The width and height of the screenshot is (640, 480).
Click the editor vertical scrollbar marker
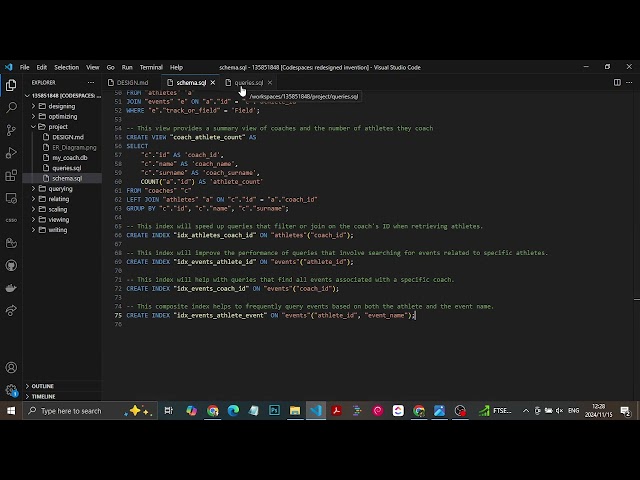637,299
